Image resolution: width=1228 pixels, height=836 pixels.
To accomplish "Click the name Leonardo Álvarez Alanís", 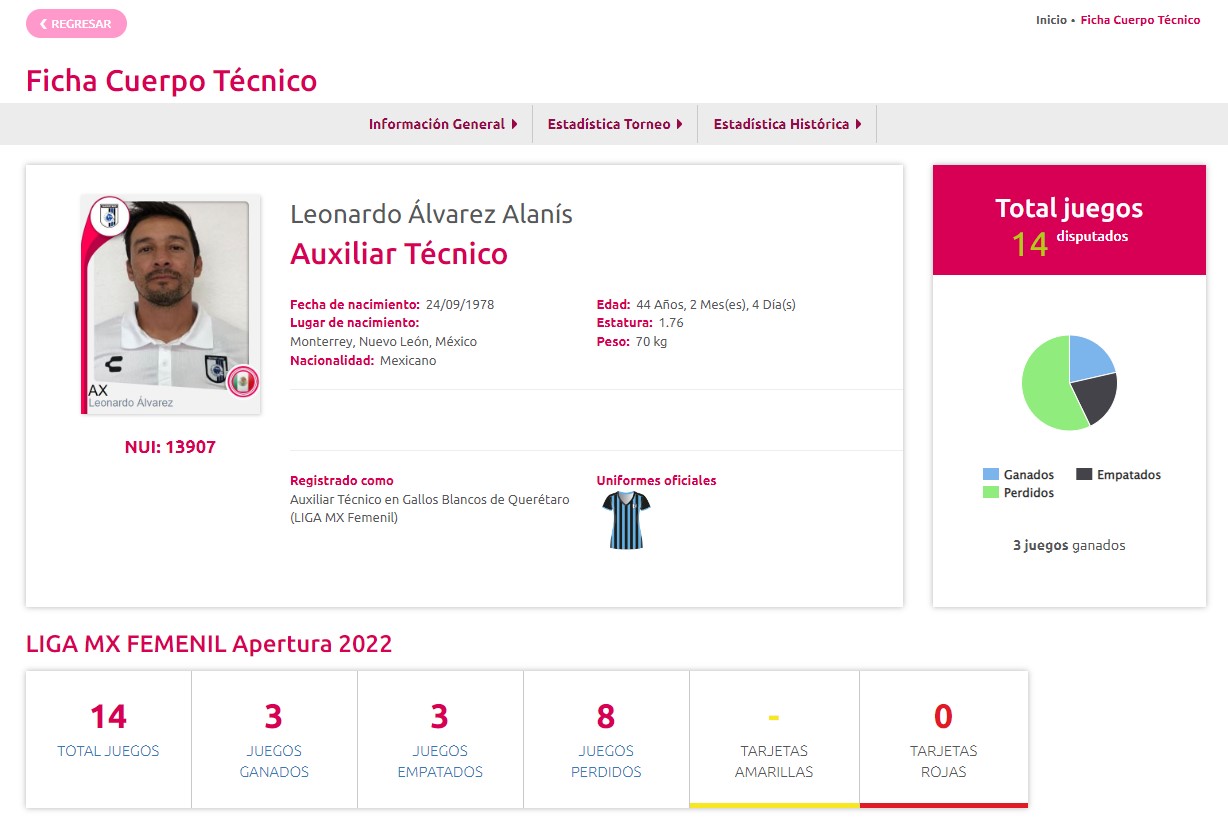I will (431, 214).
